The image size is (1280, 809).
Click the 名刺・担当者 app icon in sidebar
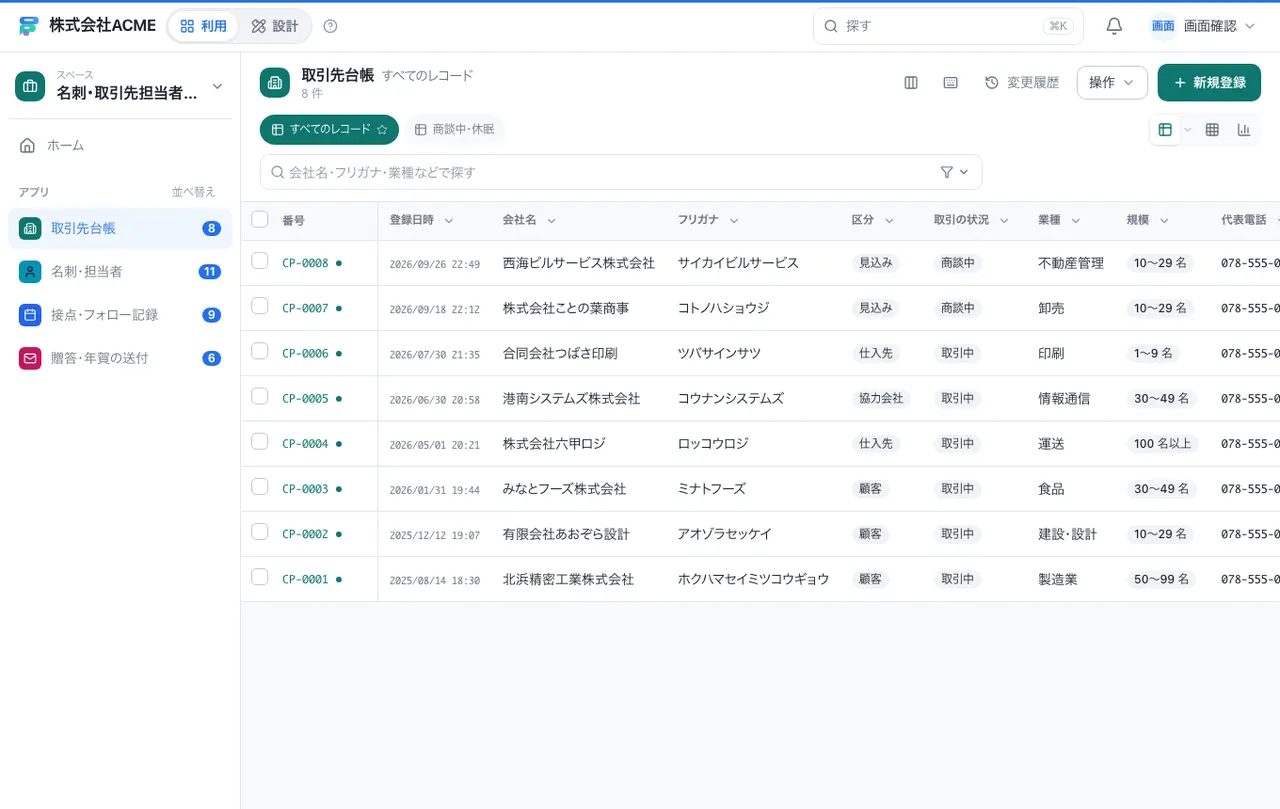[x=30, y=271]
